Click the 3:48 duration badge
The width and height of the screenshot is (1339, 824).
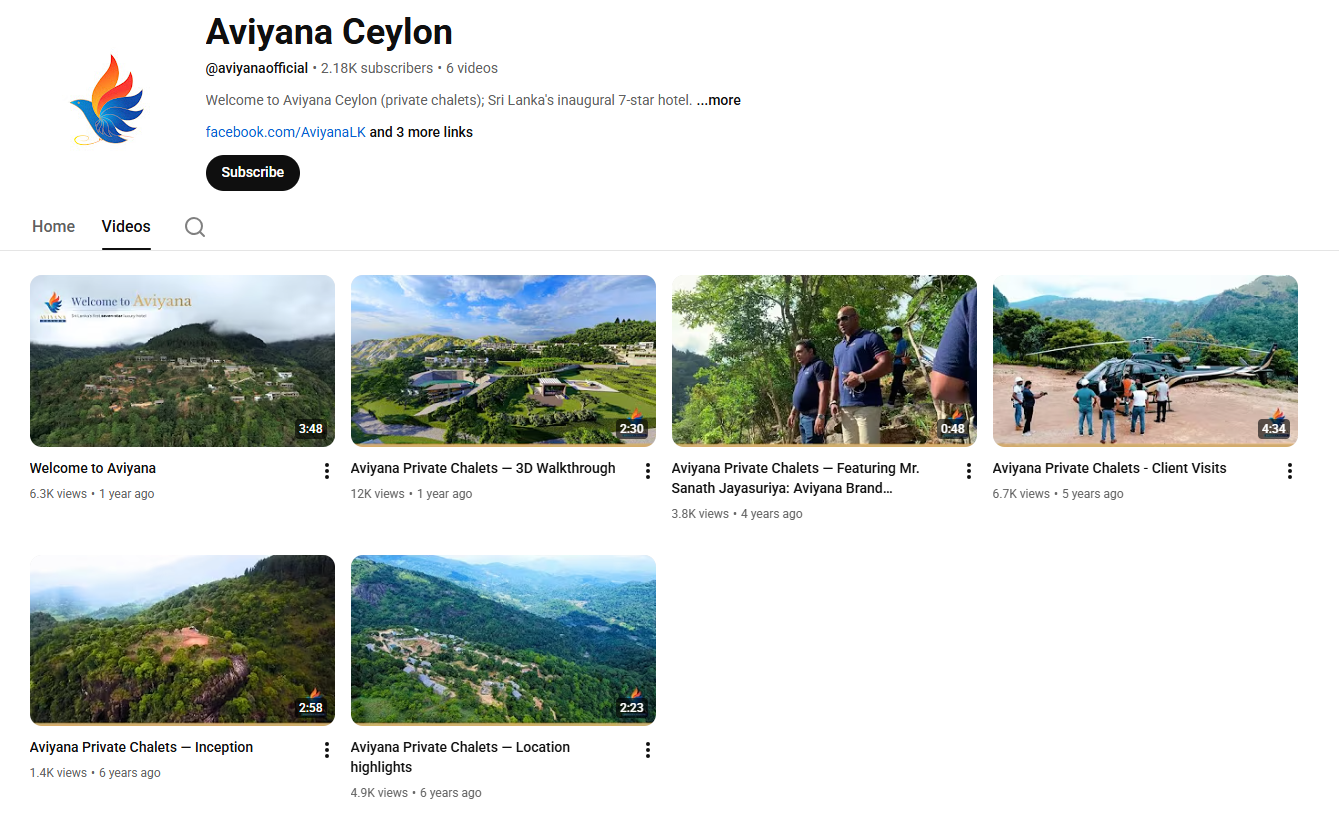(x=310, y=429)
